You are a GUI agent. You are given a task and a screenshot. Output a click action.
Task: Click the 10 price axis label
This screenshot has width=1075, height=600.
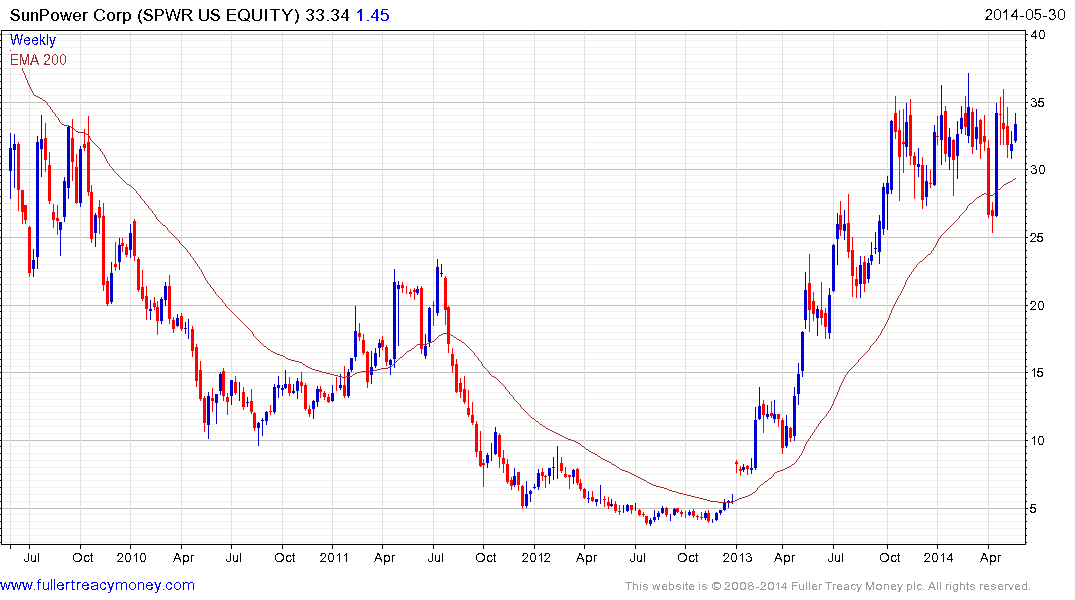point(1038,441)
